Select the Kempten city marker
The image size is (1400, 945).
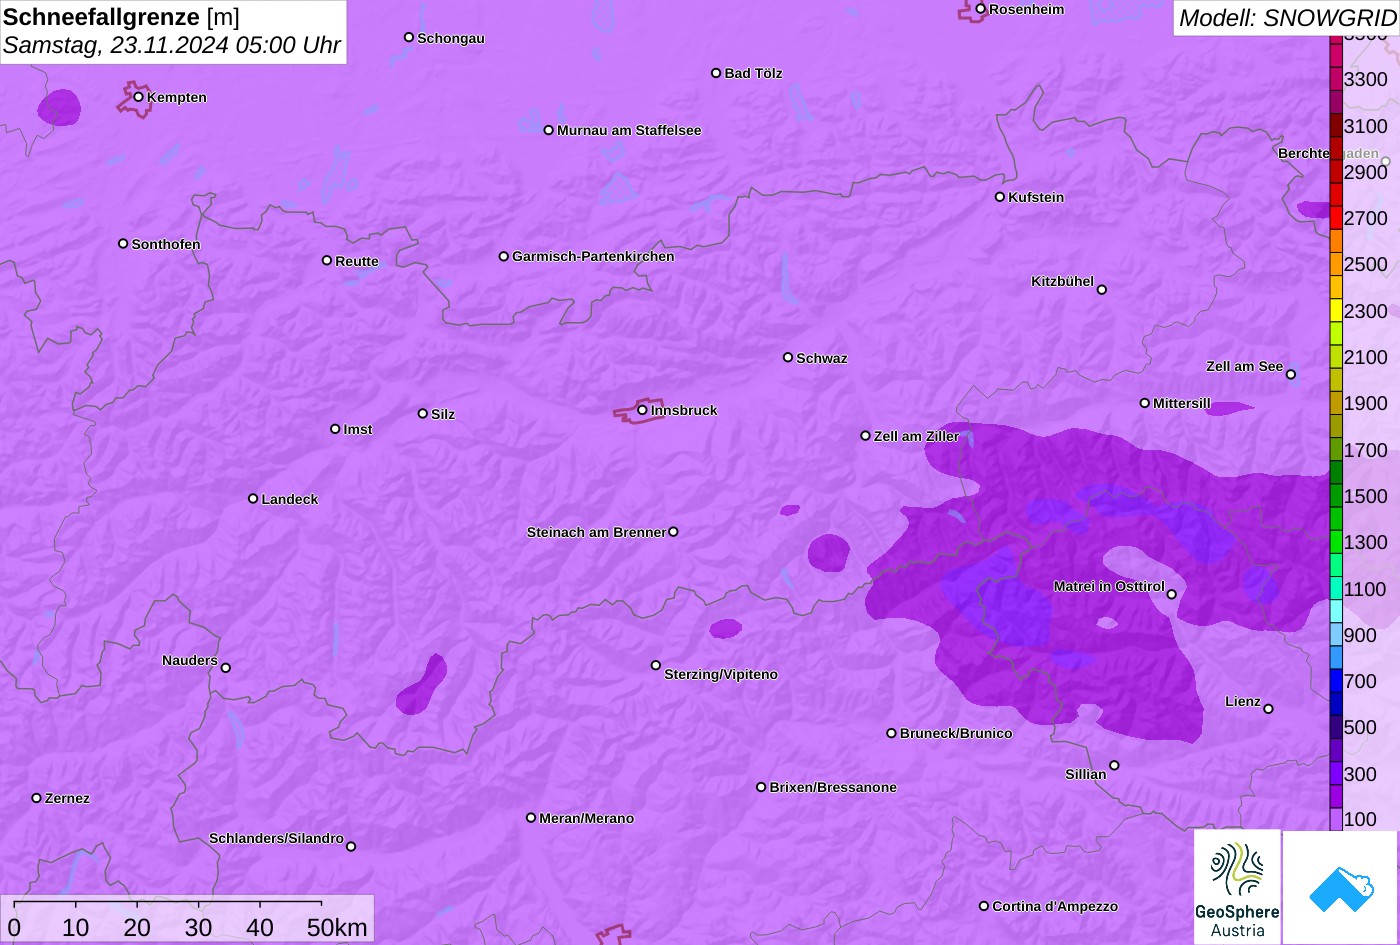139,97
